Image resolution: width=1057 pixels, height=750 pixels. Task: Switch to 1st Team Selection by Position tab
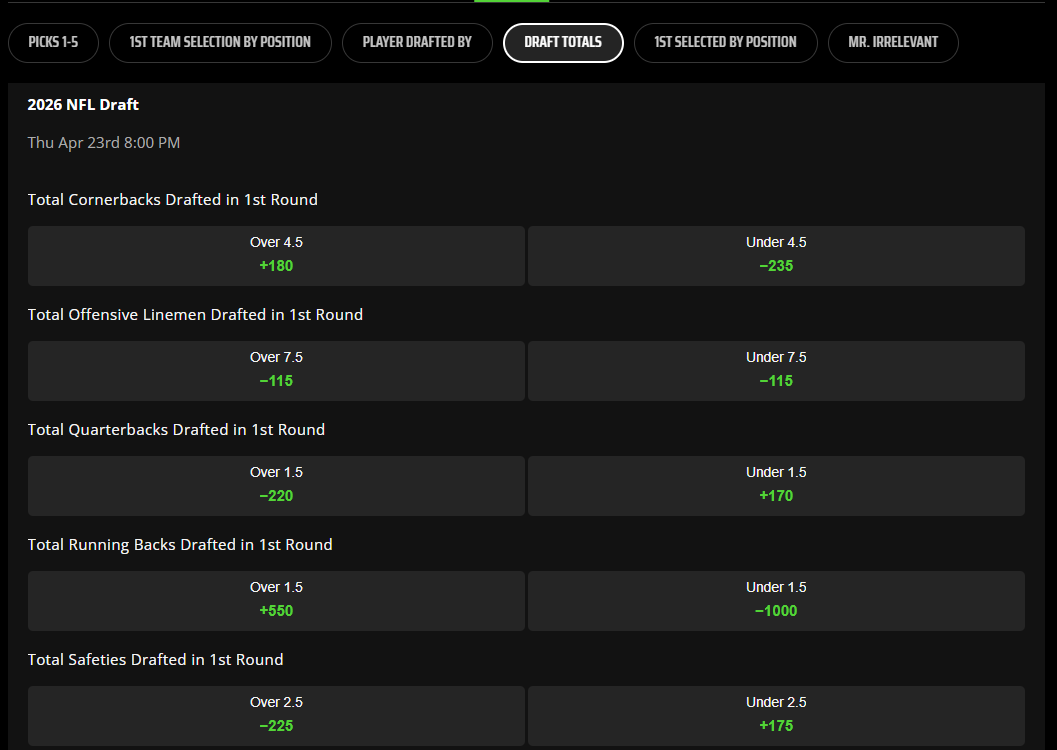click(220, 42)
